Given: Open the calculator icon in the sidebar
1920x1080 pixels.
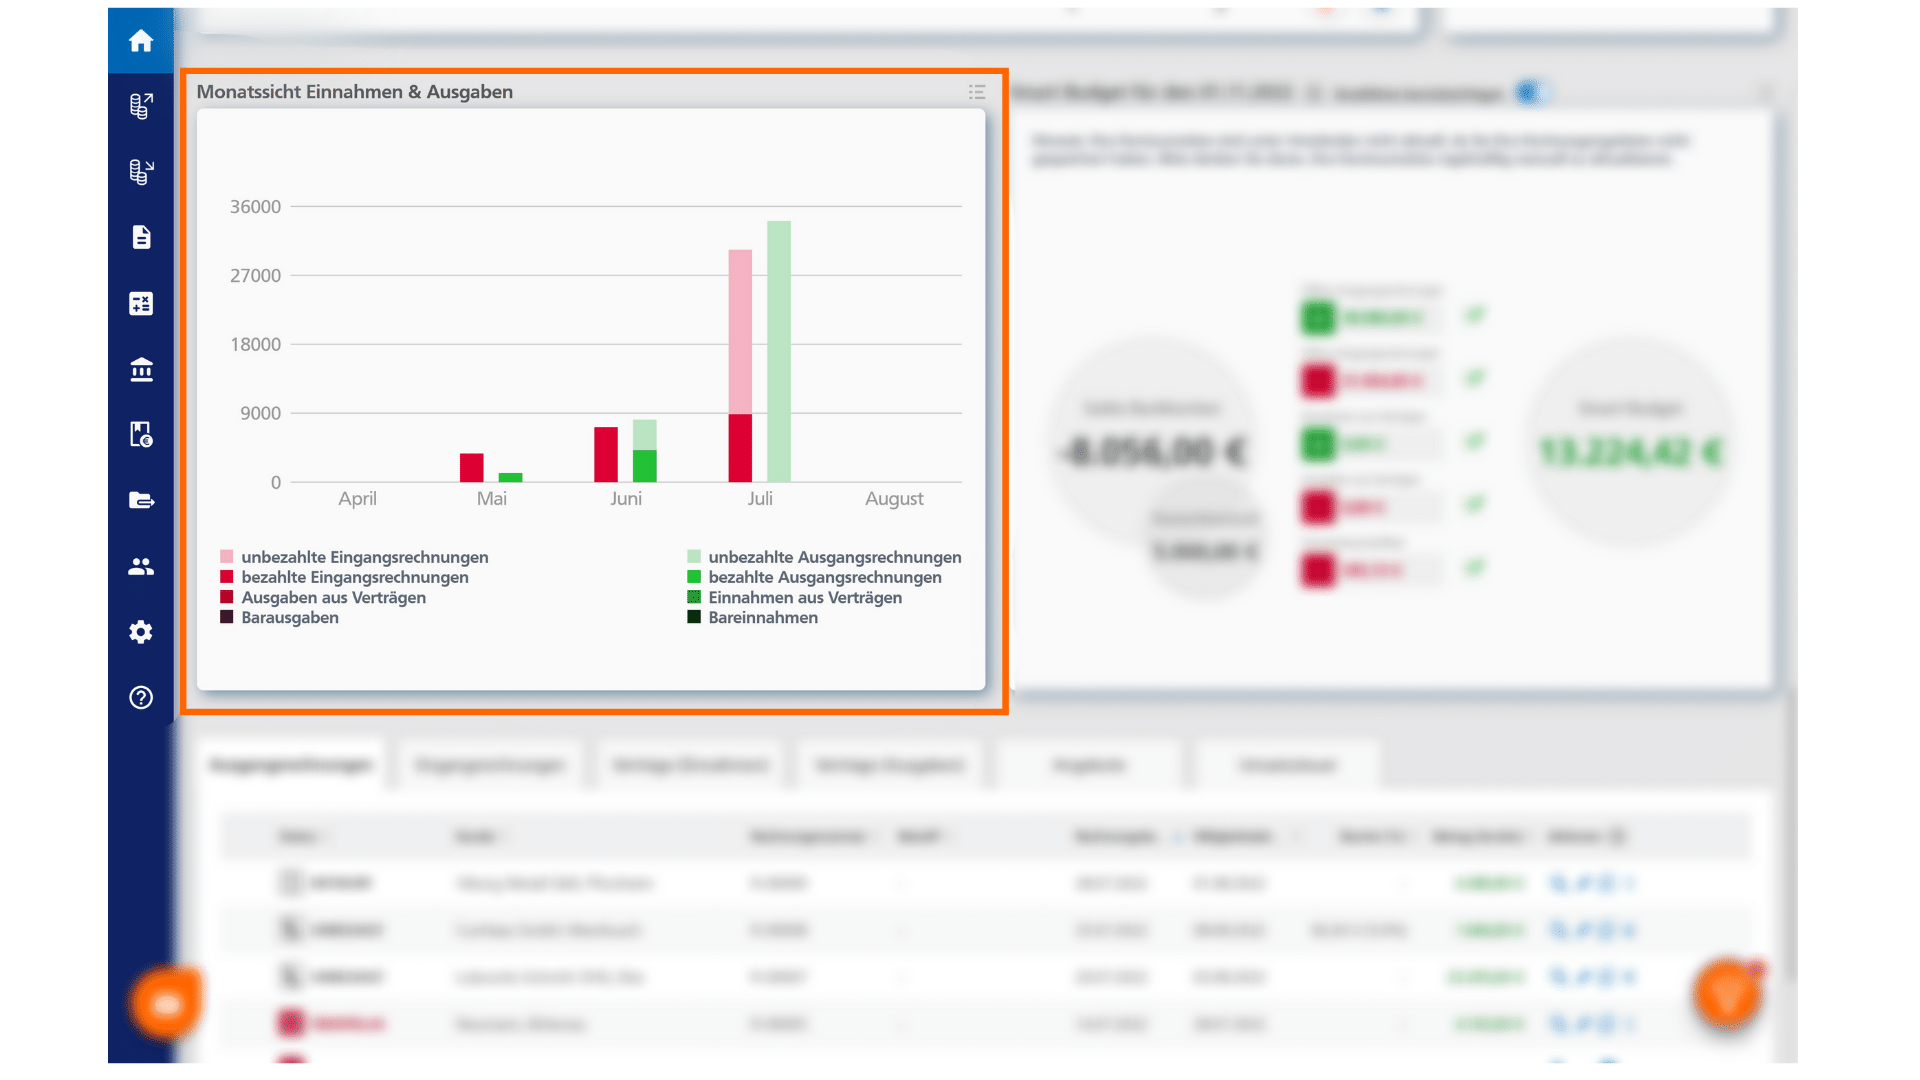Looking at the screenshot, I should [141, 303].
